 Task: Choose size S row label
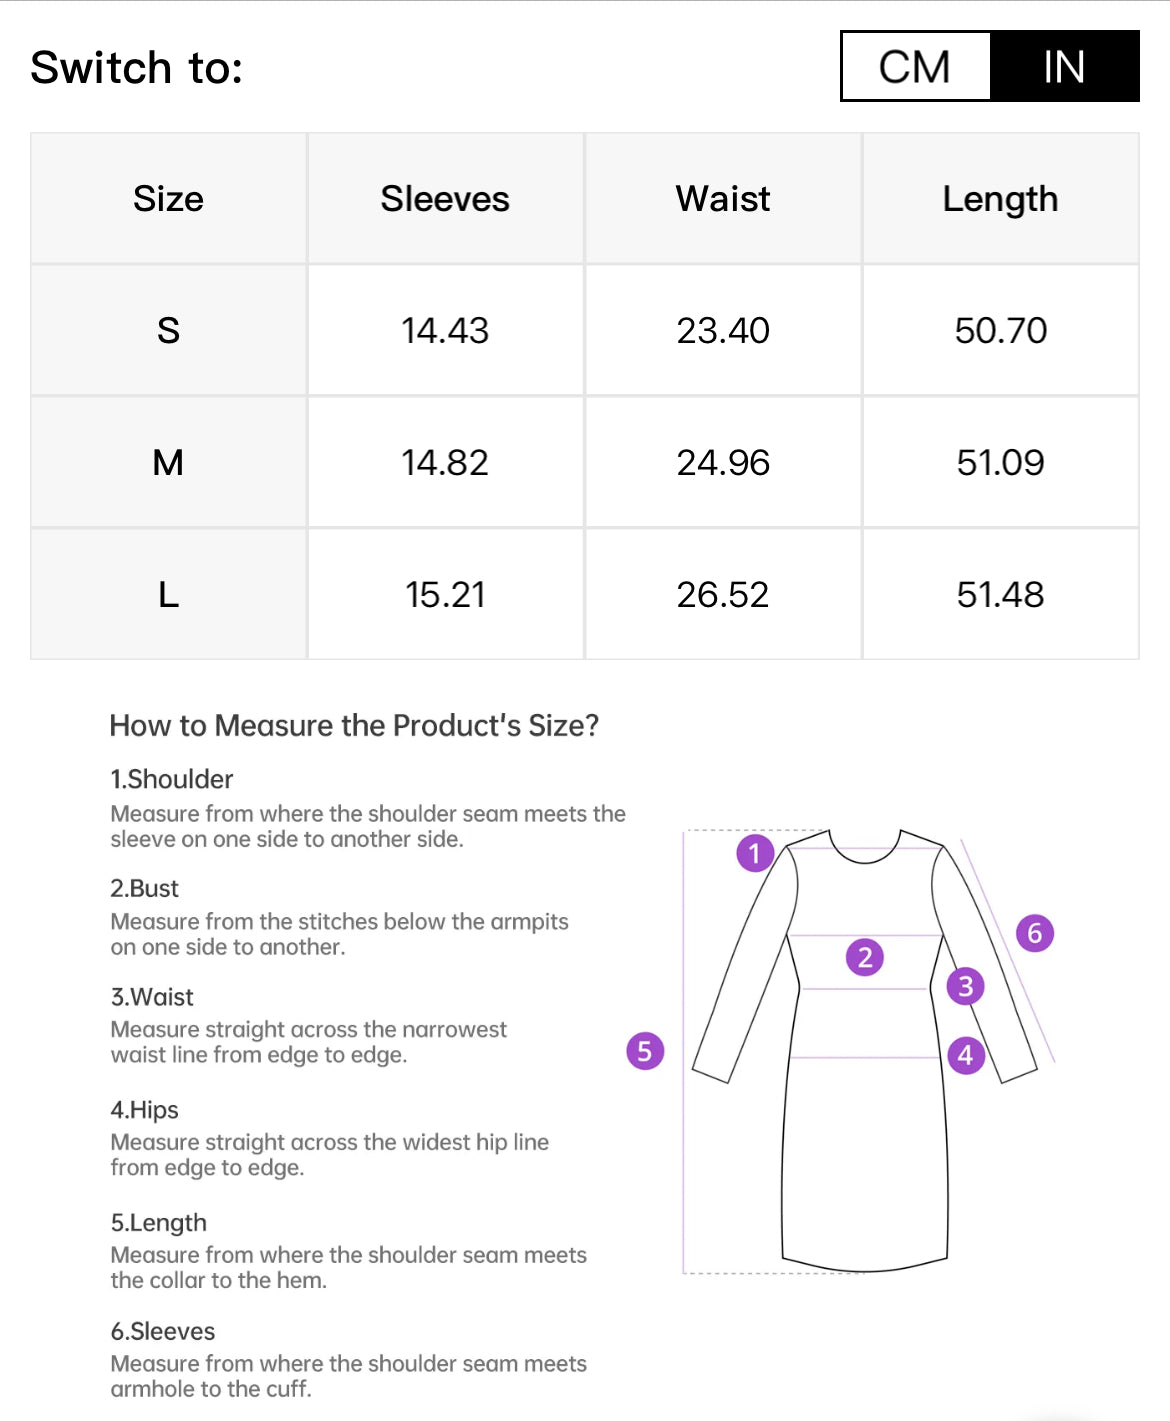(168, 331)
